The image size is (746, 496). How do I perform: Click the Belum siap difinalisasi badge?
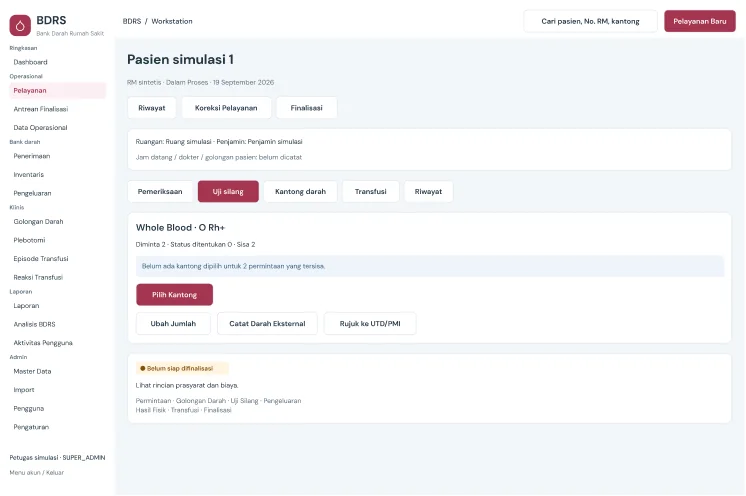pyautogui.click(x=182, y=369)
